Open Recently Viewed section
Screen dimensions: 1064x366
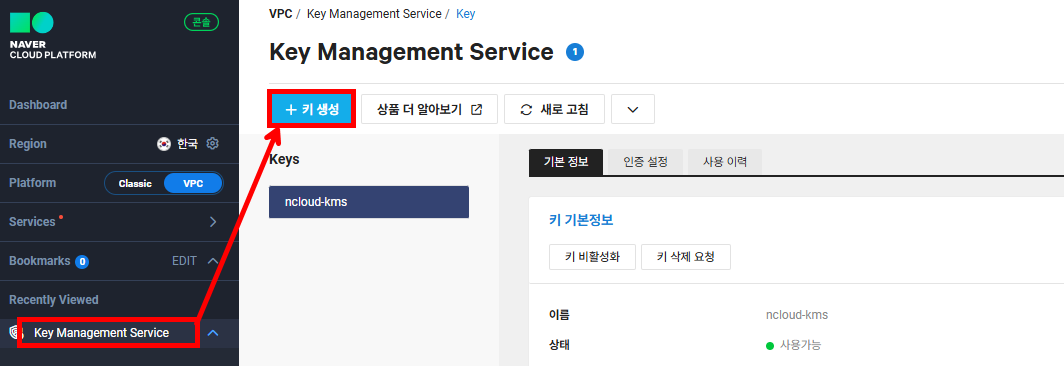54,299
